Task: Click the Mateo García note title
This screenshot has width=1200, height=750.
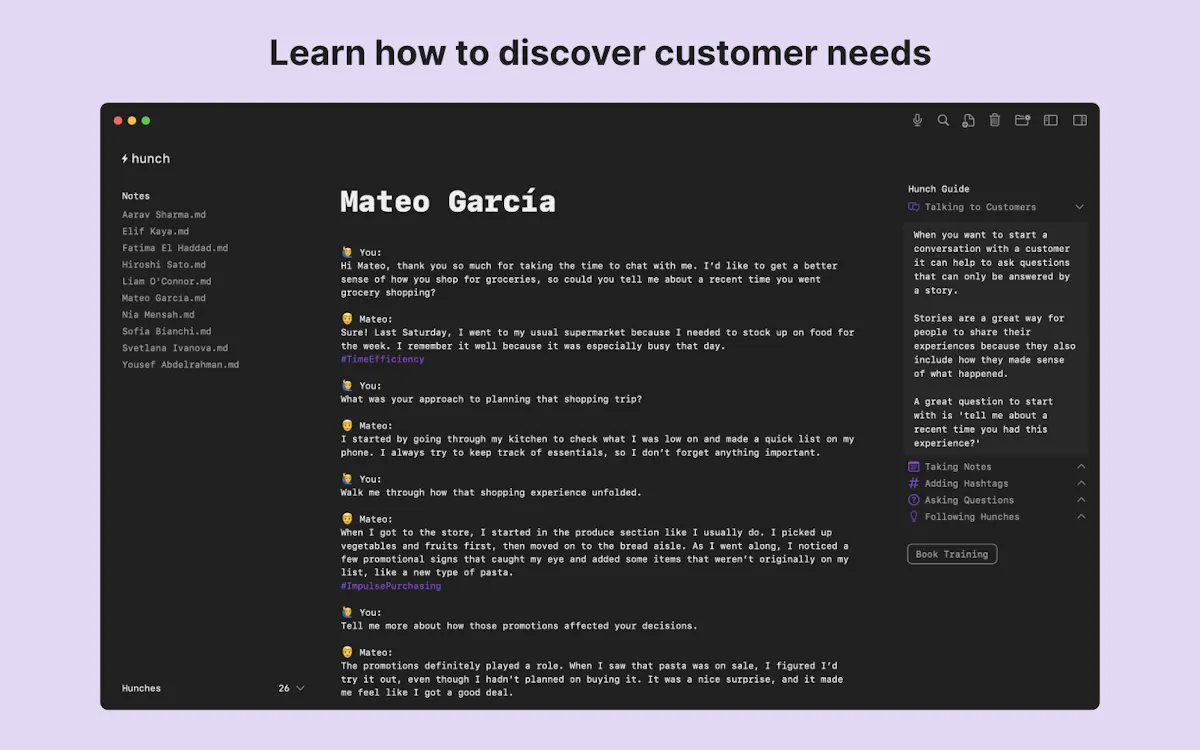Action: click(x=448, y=201)
